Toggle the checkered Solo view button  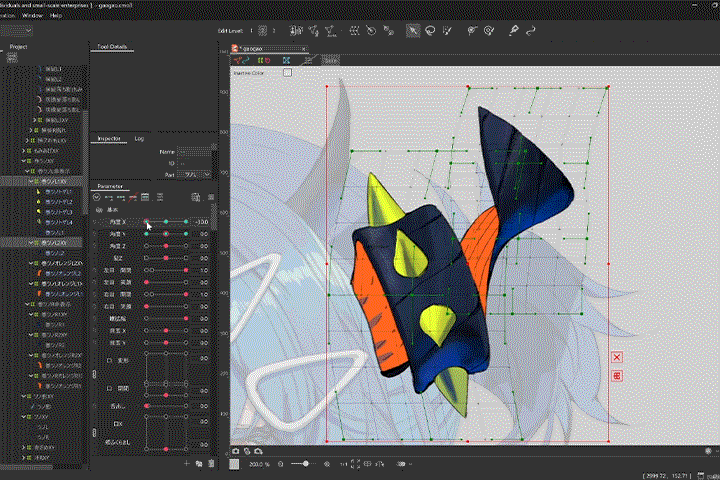[x=330, y=60]
